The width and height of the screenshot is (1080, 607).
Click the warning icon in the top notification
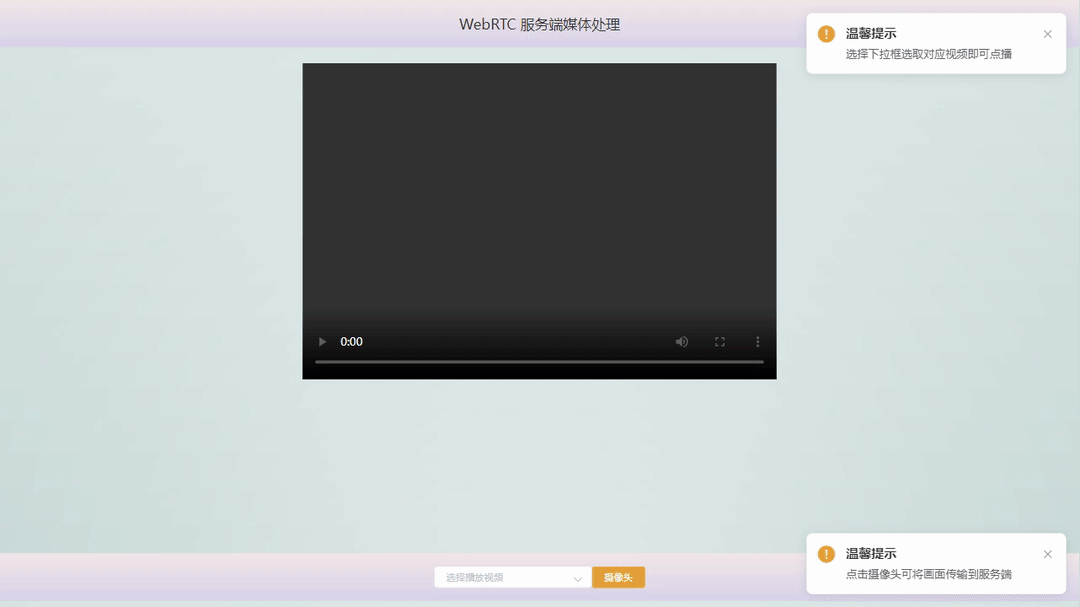(x=825, y=33)
